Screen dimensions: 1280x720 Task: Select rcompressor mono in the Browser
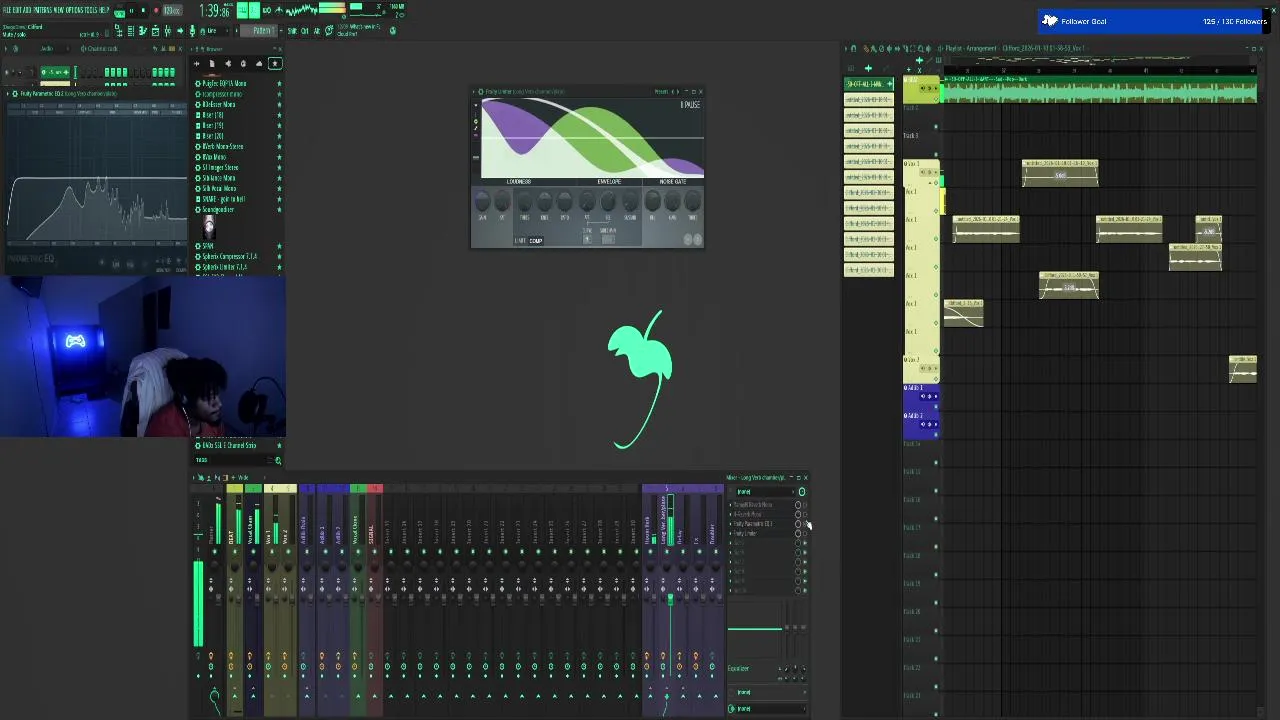tap(221, 94)
